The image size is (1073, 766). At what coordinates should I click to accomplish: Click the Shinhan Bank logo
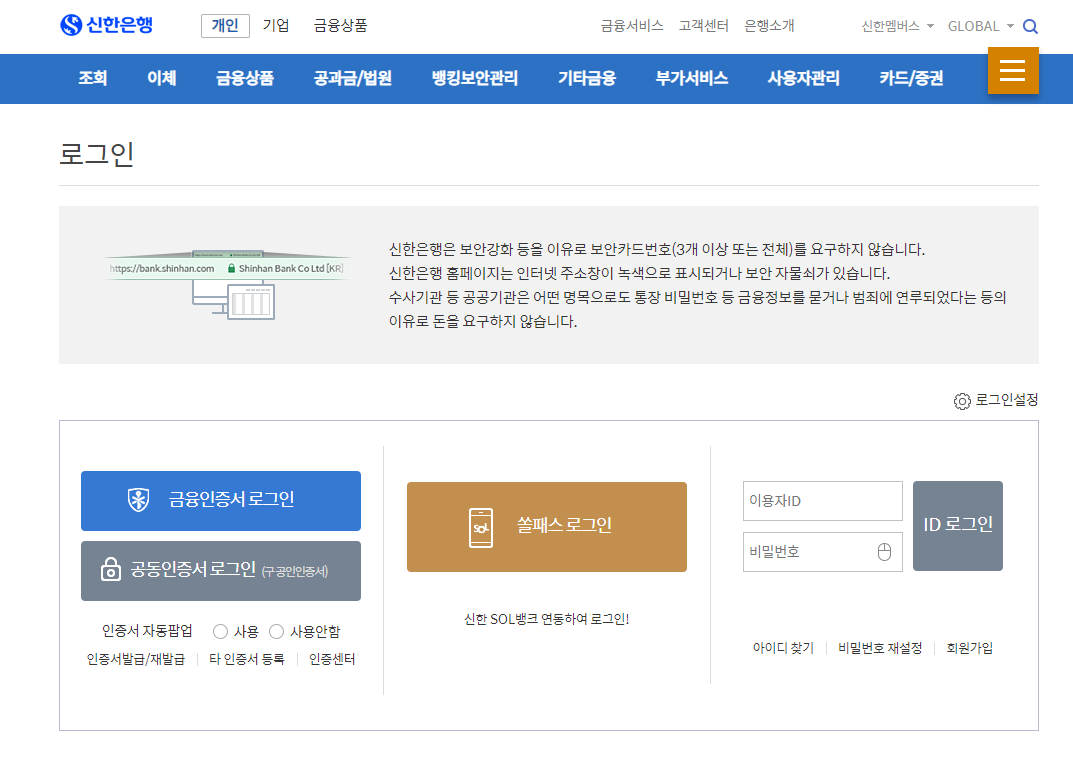coord(106,25)
